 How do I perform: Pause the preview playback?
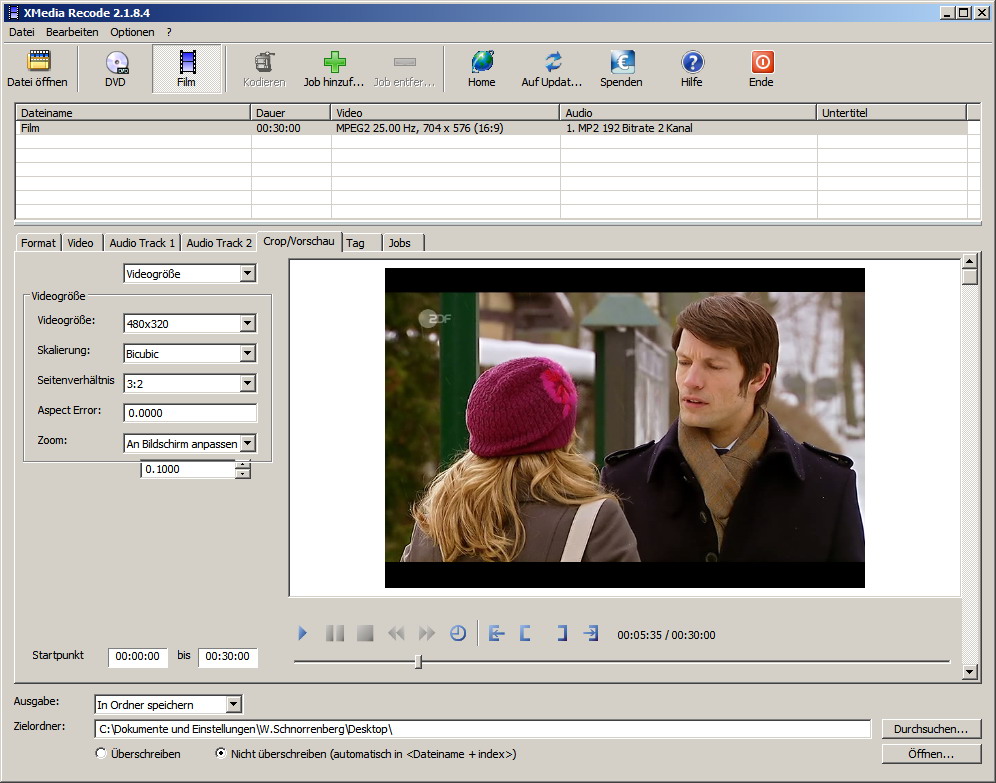point(335,633)
